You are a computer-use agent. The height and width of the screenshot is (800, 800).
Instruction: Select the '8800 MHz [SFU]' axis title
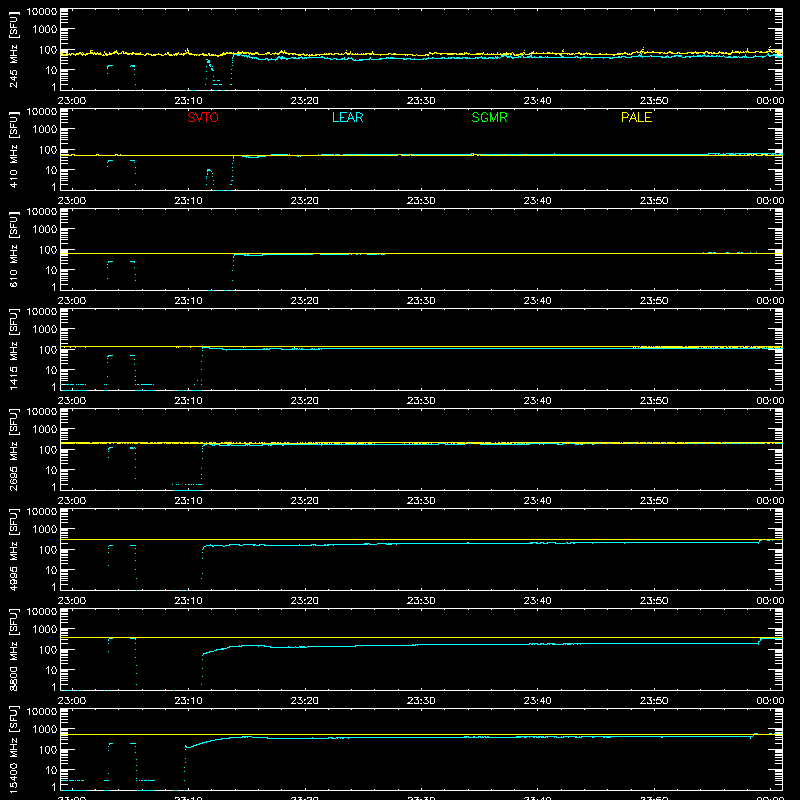pyautogui.click(x=13, y=650)
